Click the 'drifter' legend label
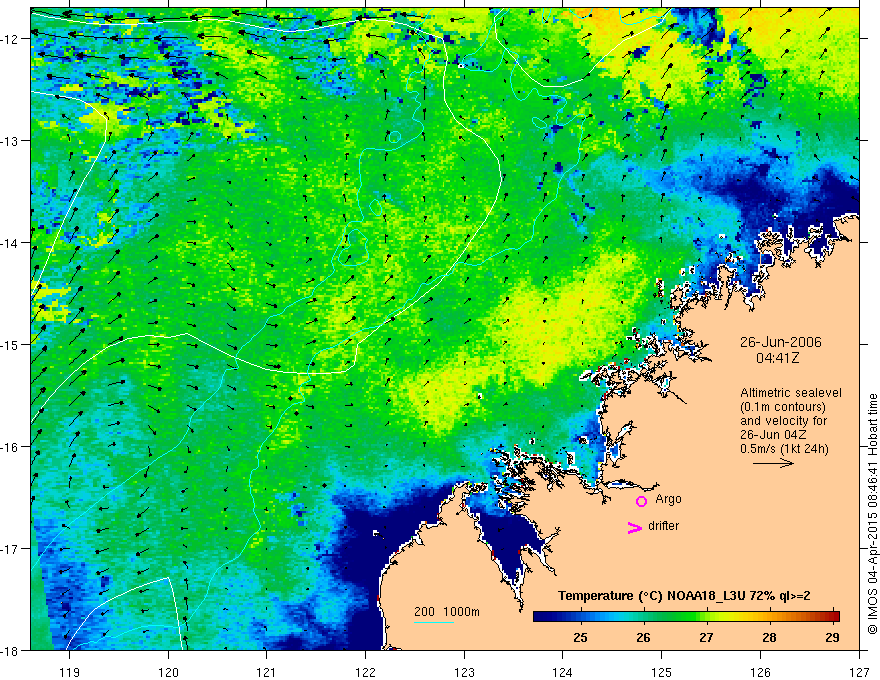 [663, 526]
